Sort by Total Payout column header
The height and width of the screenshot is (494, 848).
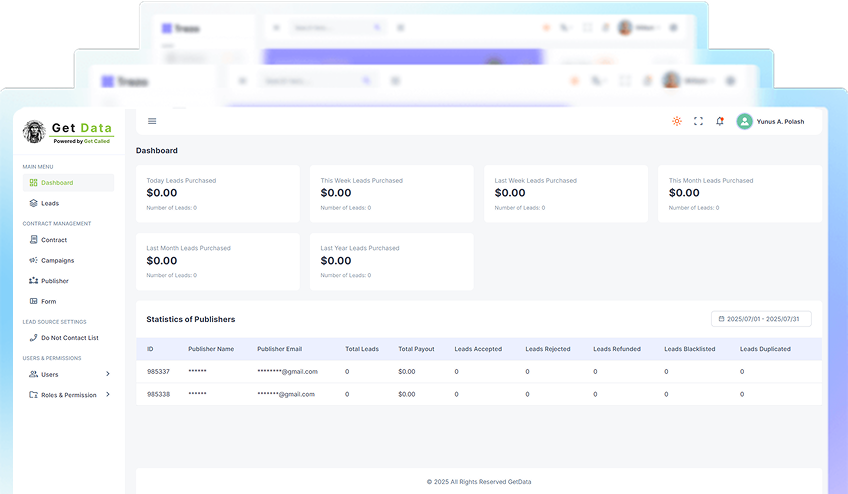pyautogui.click(x=416, y=349)
